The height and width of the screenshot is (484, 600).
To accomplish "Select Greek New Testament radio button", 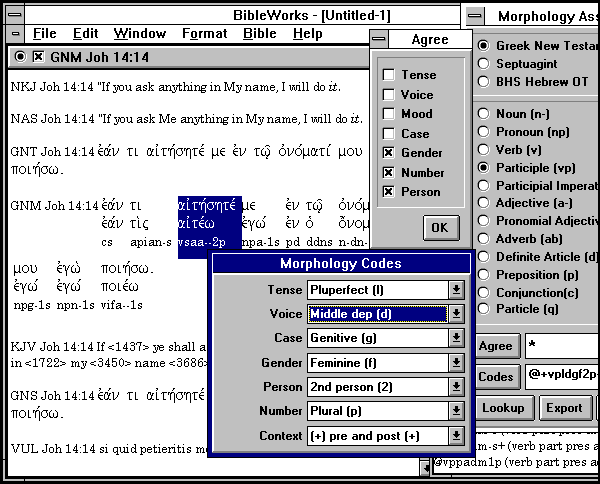I will point(484,46).
